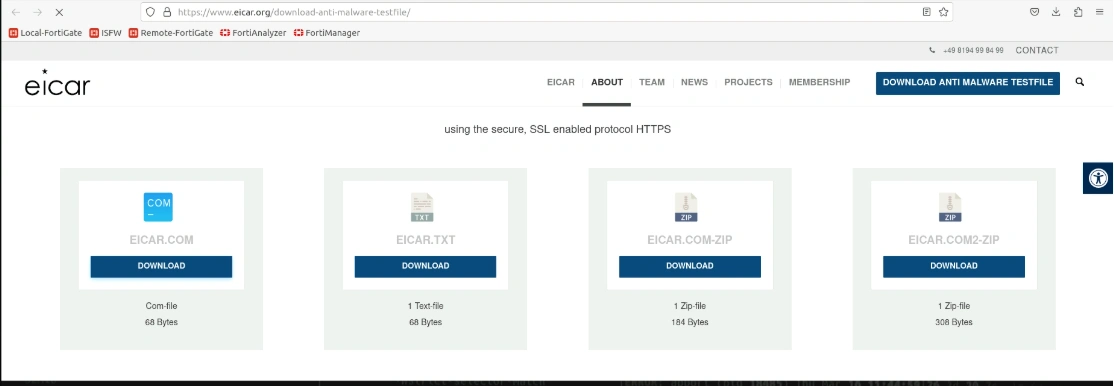Download the EICAR.COM2-ZIP file

(954, 267)
